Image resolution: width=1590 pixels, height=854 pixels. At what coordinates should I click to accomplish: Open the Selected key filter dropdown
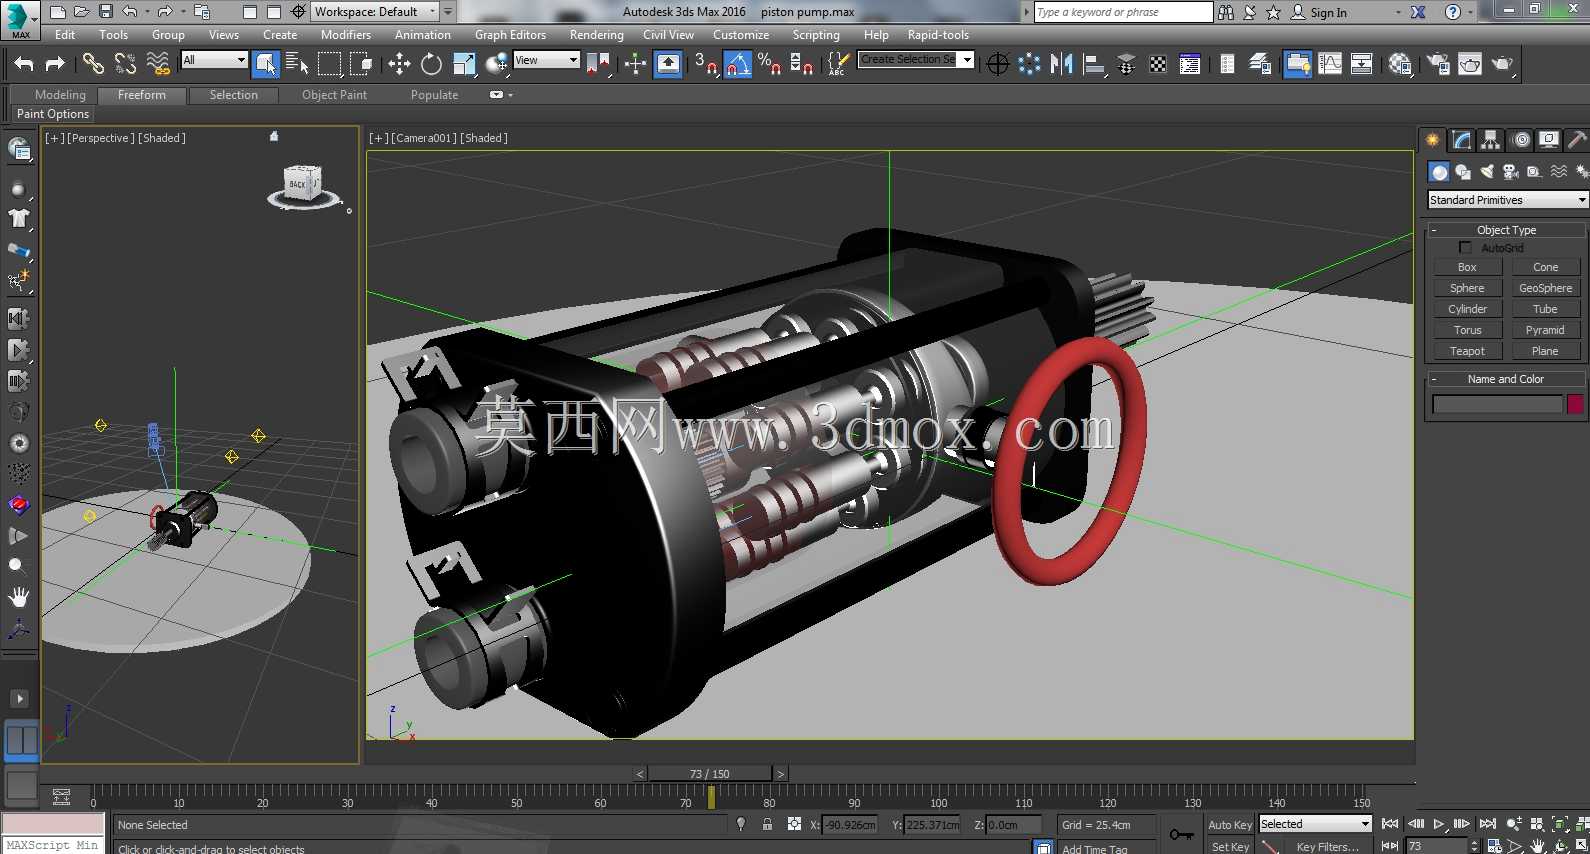1315,824
